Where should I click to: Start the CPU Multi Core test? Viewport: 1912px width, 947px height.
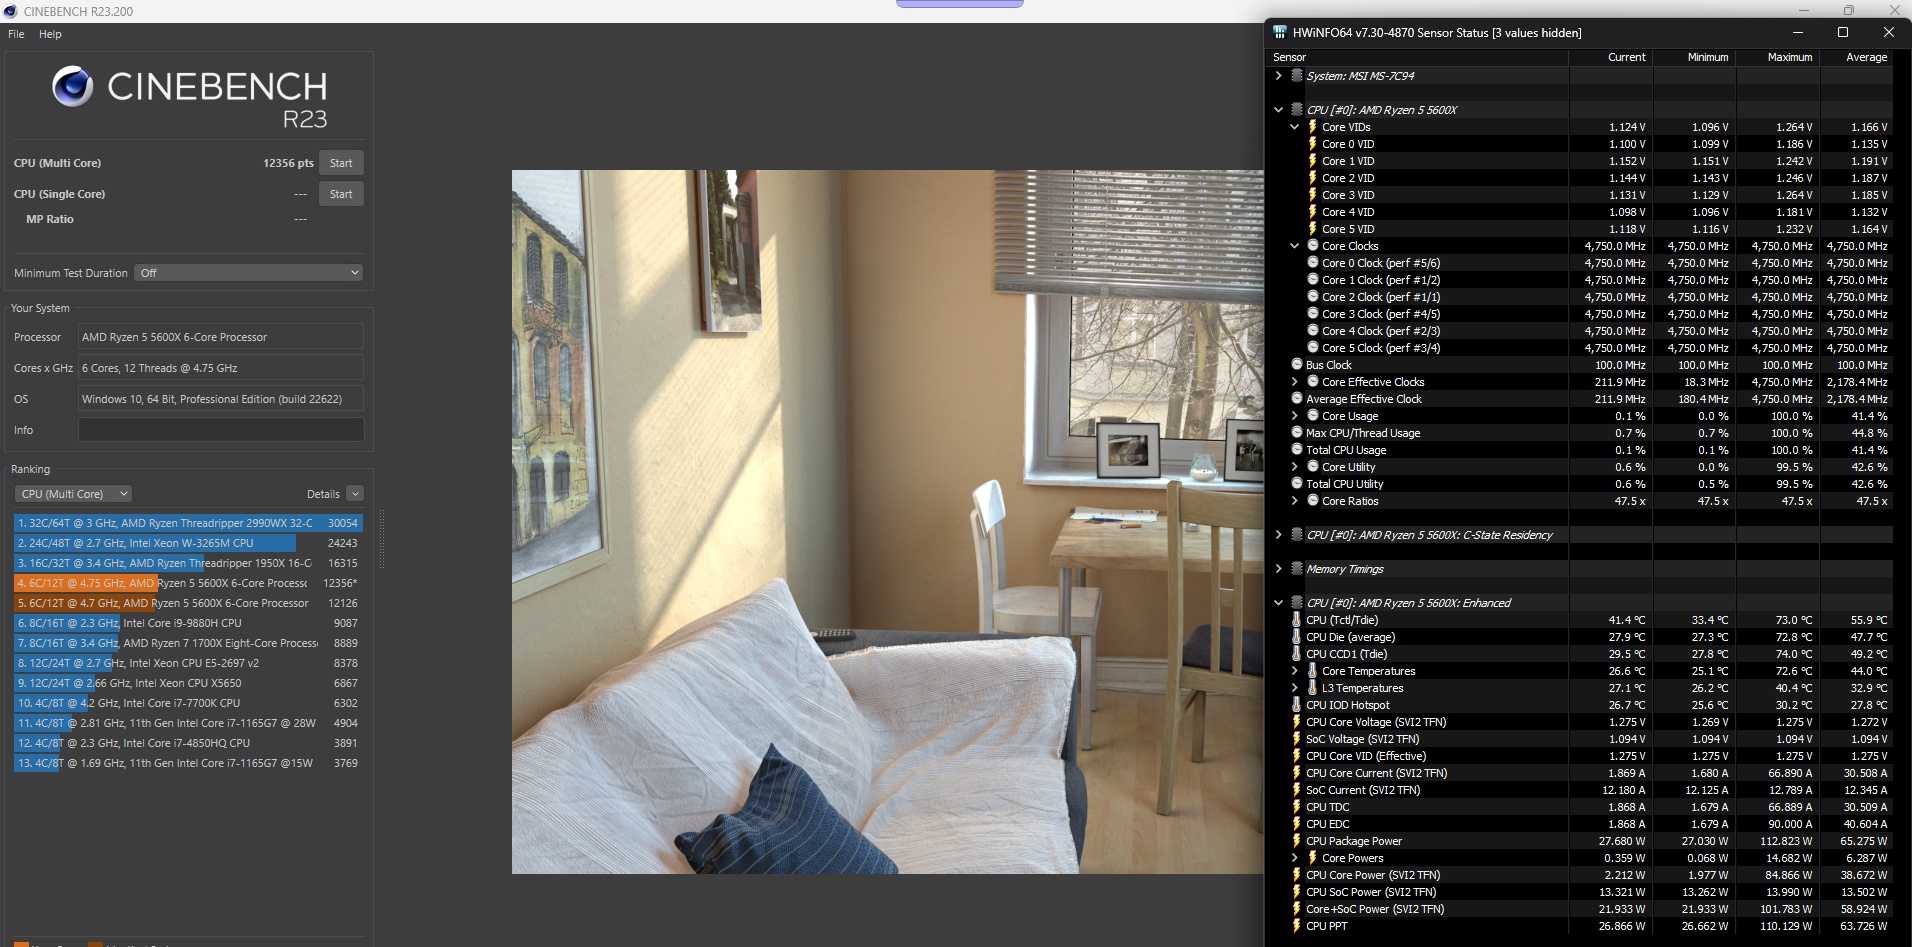click(341, 163)
